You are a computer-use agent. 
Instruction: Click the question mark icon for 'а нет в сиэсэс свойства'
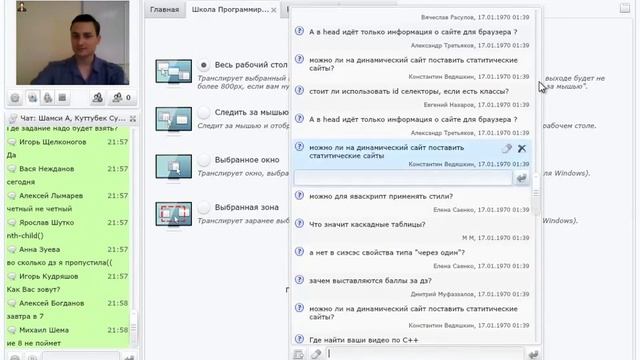click(299, 252)
